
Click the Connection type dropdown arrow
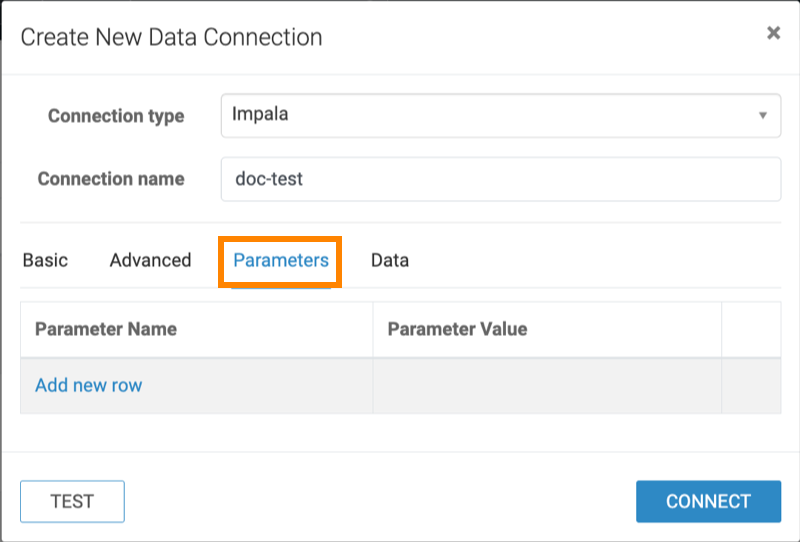tap(763, 115)
